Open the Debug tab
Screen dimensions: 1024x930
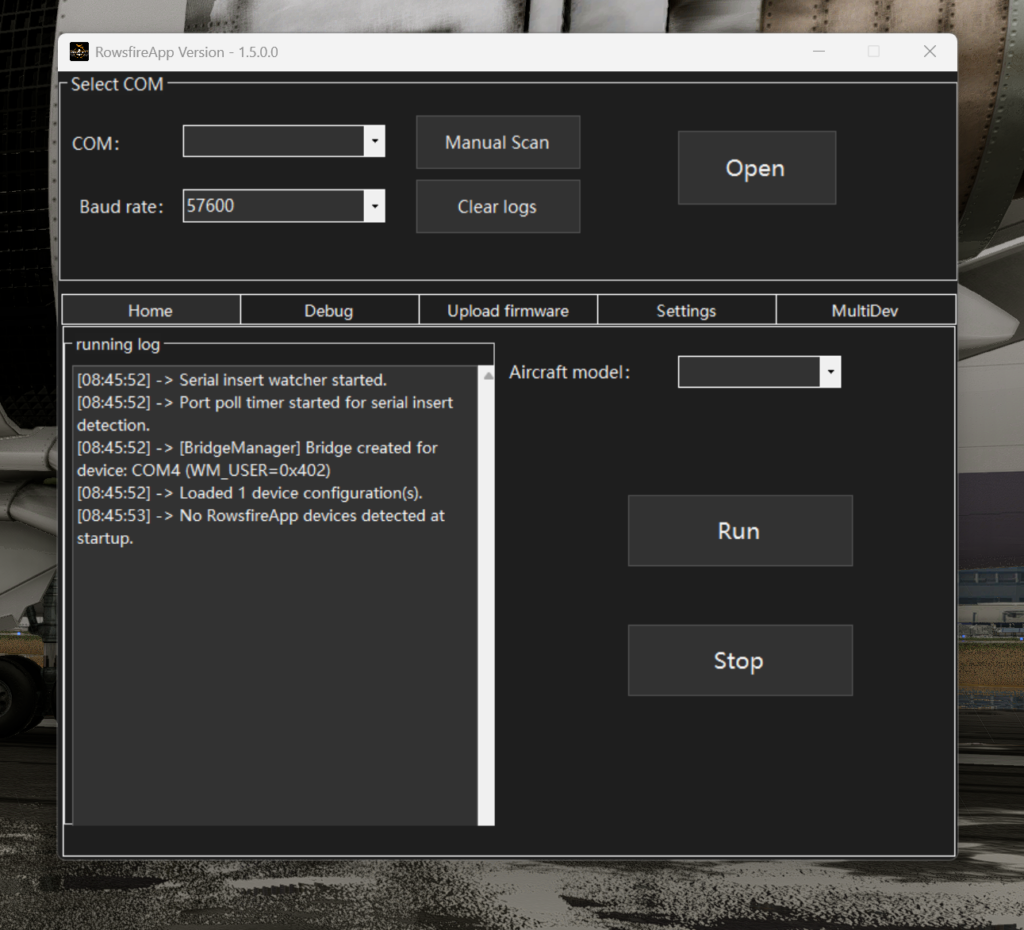point(329,310)
